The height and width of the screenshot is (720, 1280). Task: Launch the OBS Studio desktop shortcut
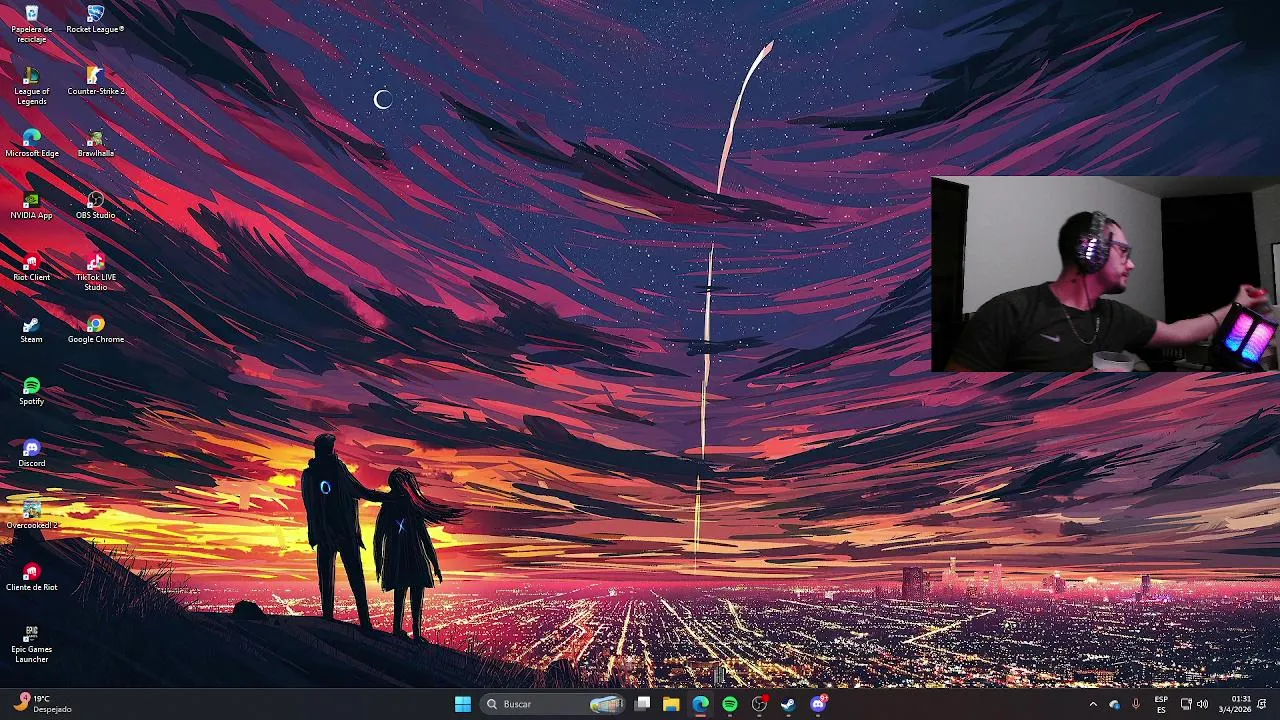[x=95, y=205]
